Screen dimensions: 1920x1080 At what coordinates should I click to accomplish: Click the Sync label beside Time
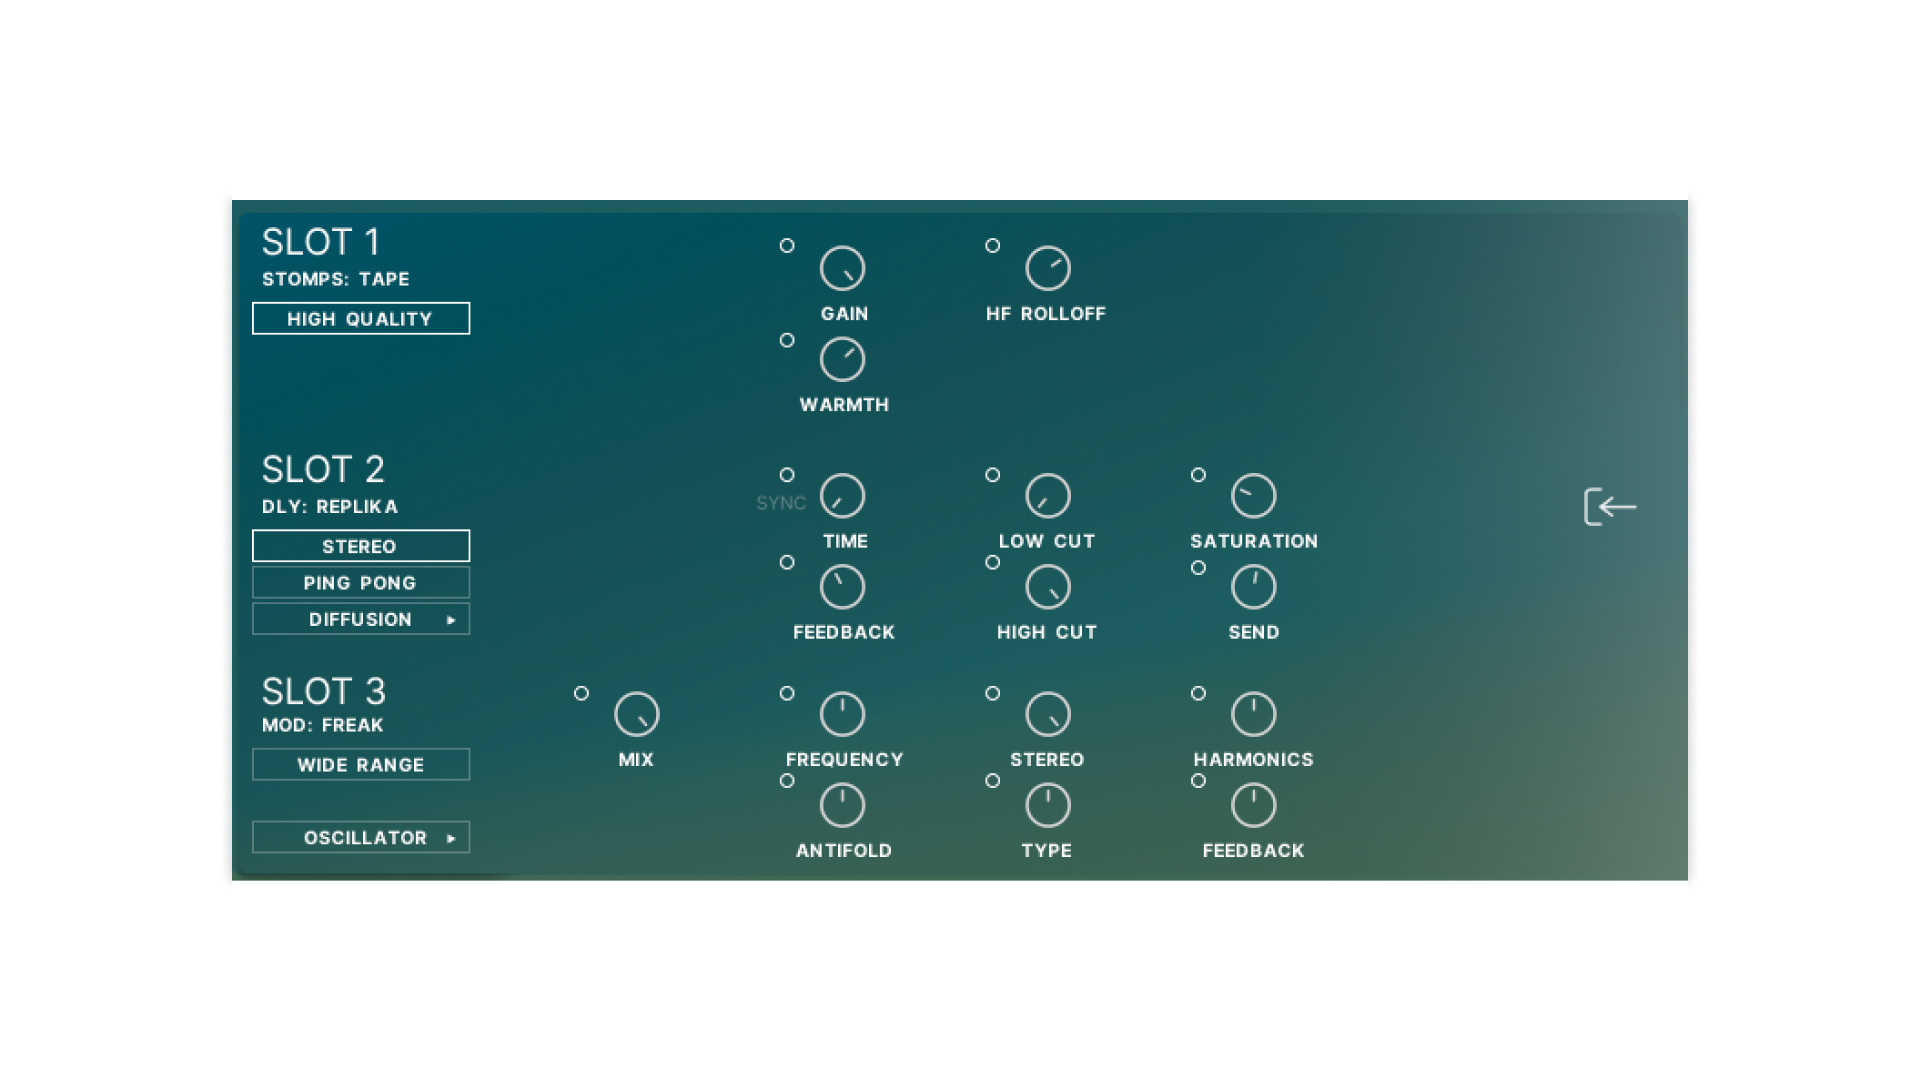[x=780, y=503]
